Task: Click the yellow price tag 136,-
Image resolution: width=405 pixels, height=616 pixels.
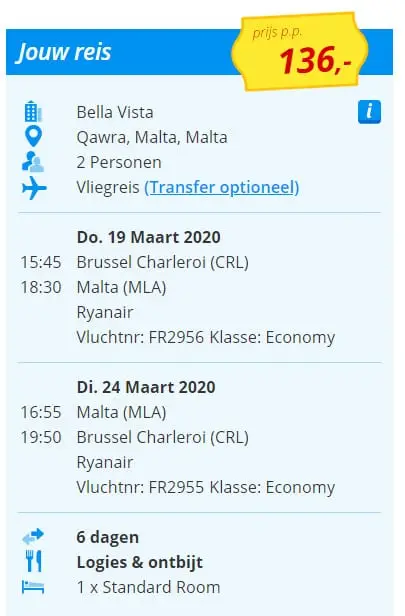Action: 300,51
